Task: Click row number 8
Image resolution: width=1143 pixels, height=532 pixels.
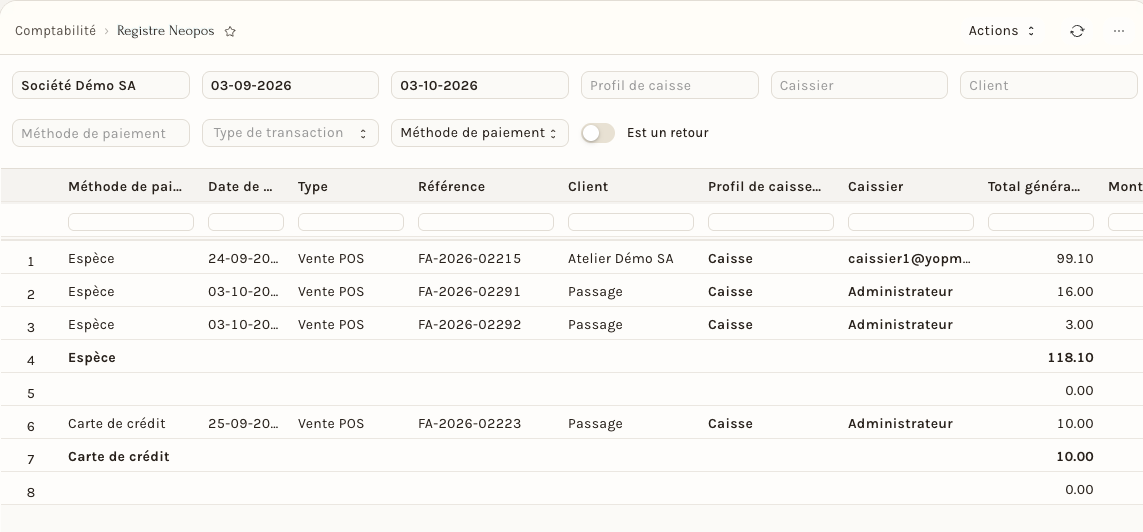Action: click(31, 493)
